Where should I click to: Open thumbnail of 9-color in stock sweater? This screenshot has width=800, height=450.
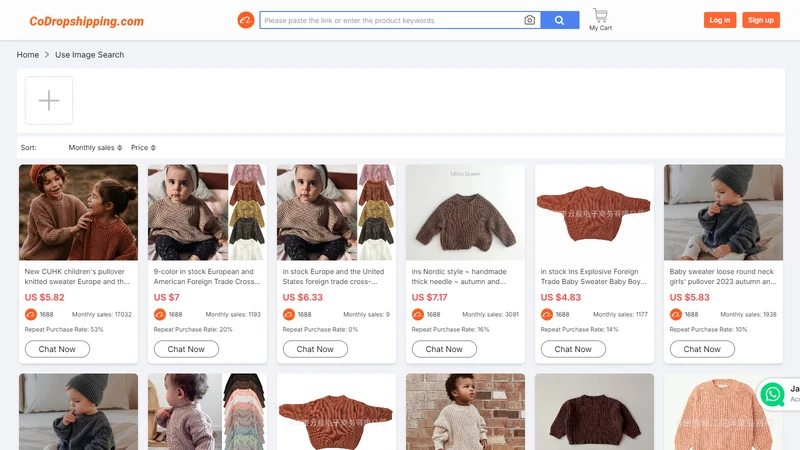coord(207,212)
